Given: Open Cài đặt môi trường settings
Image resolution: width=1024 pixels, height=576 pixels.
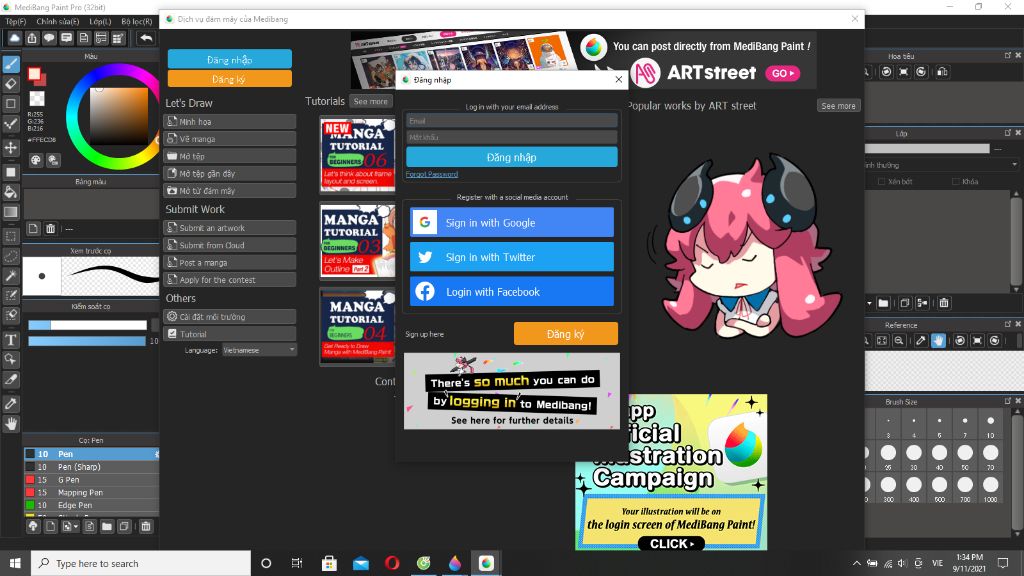Looking at the screenshot, I should 230,317.
